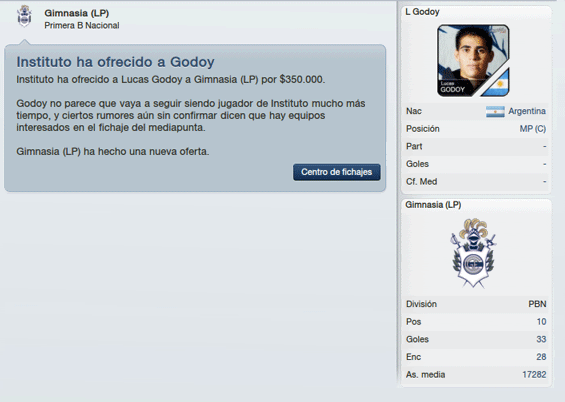The height and width of the screenshot is (402, 565).
Task: Click Lucas Godoy's player portrait
Action: click(473, 61)
